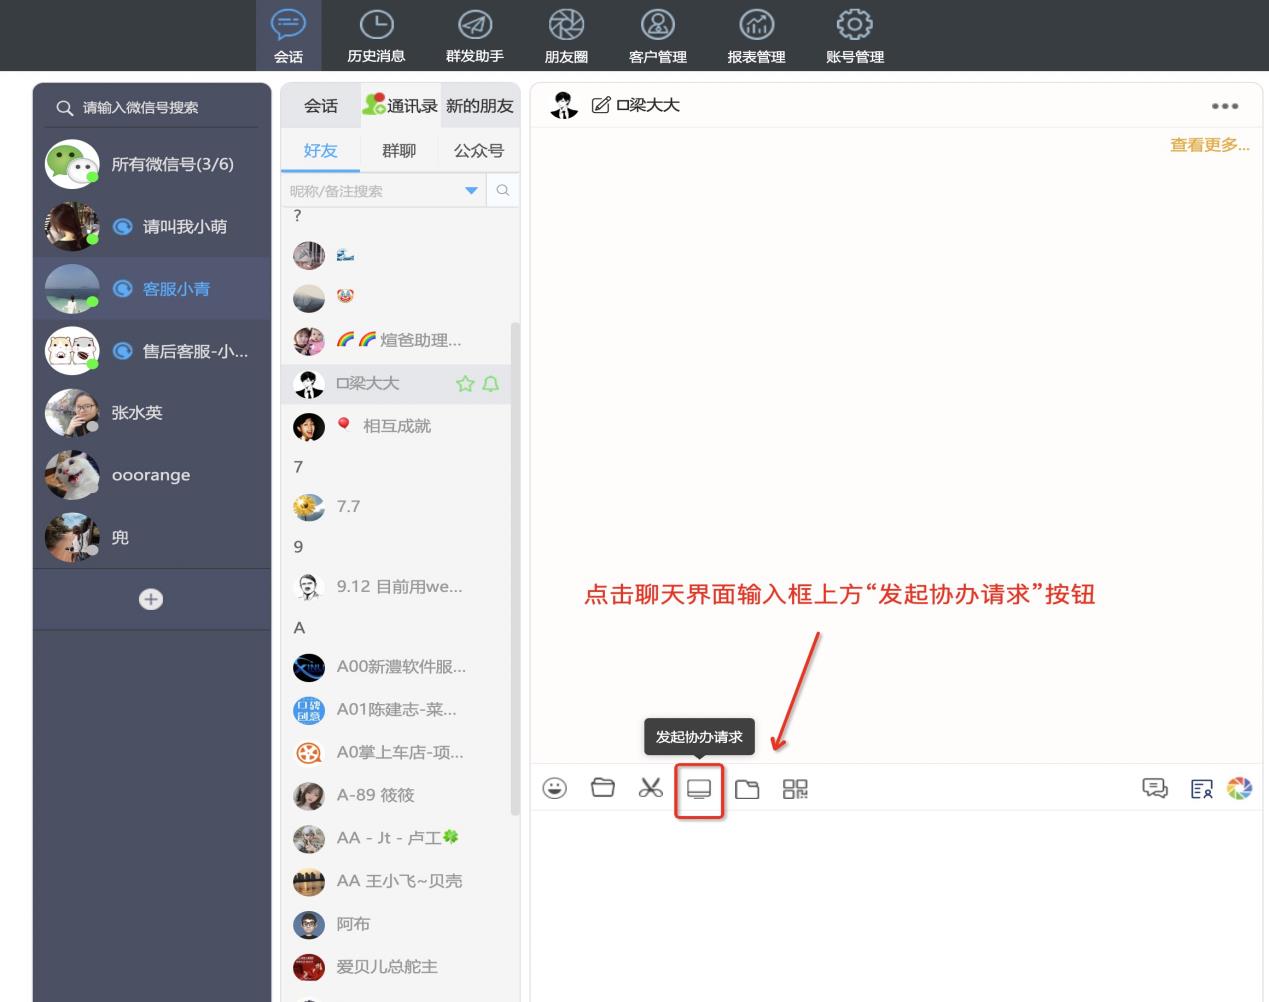Image resolution: width=1269 pixels, height=1002 pixels.
Task: Open contact A00新澧软件服...
Action: click(398, 667)
